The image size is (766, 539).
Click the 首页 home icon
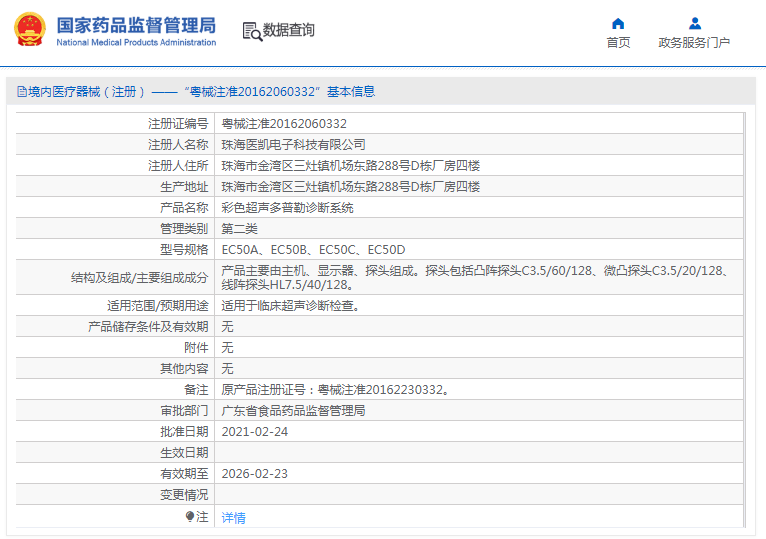(x=618, y=23)
